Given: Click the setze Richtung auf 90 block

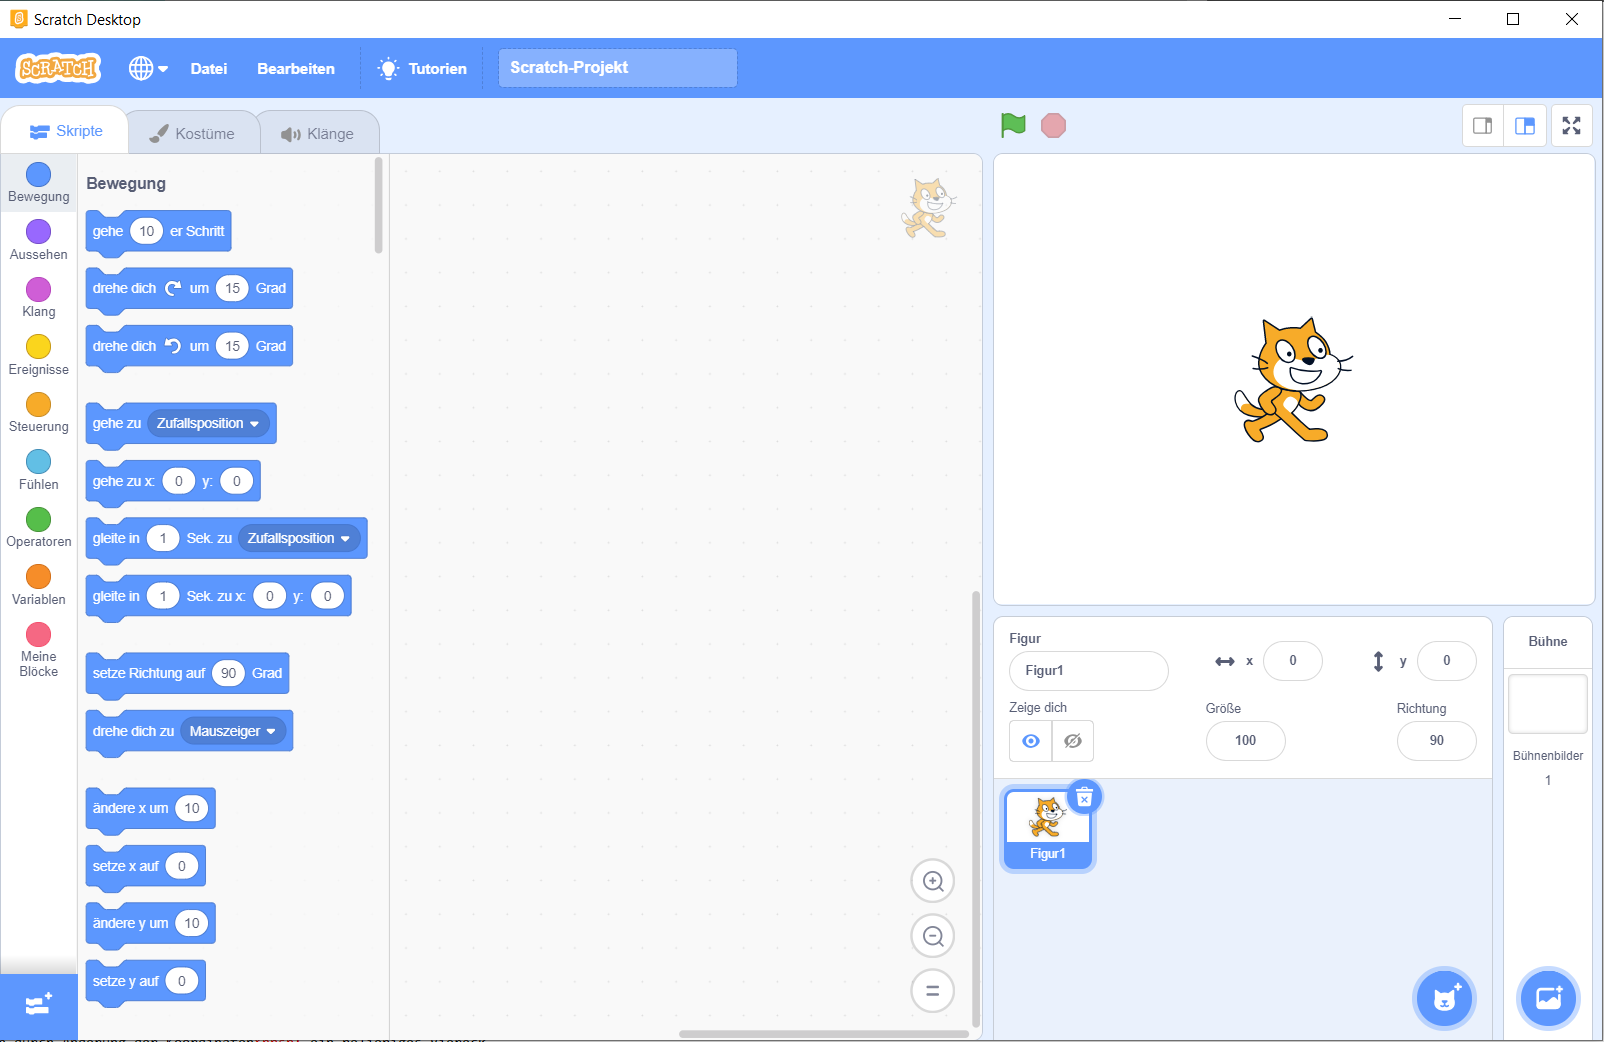Looking at the screenshot, I should [187, 673].
